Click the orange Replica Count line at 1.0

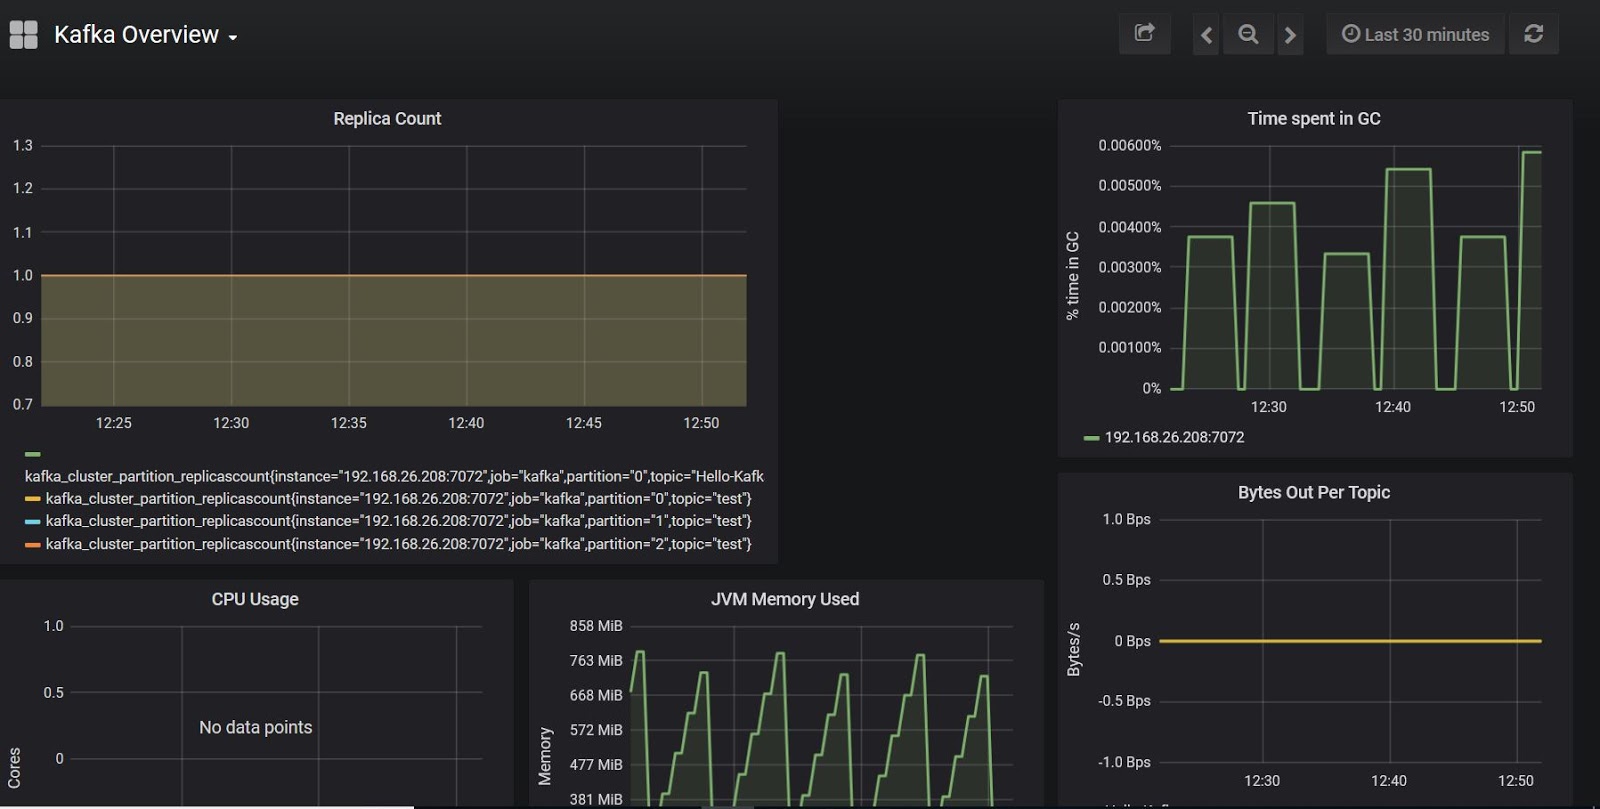pos(394,275)
